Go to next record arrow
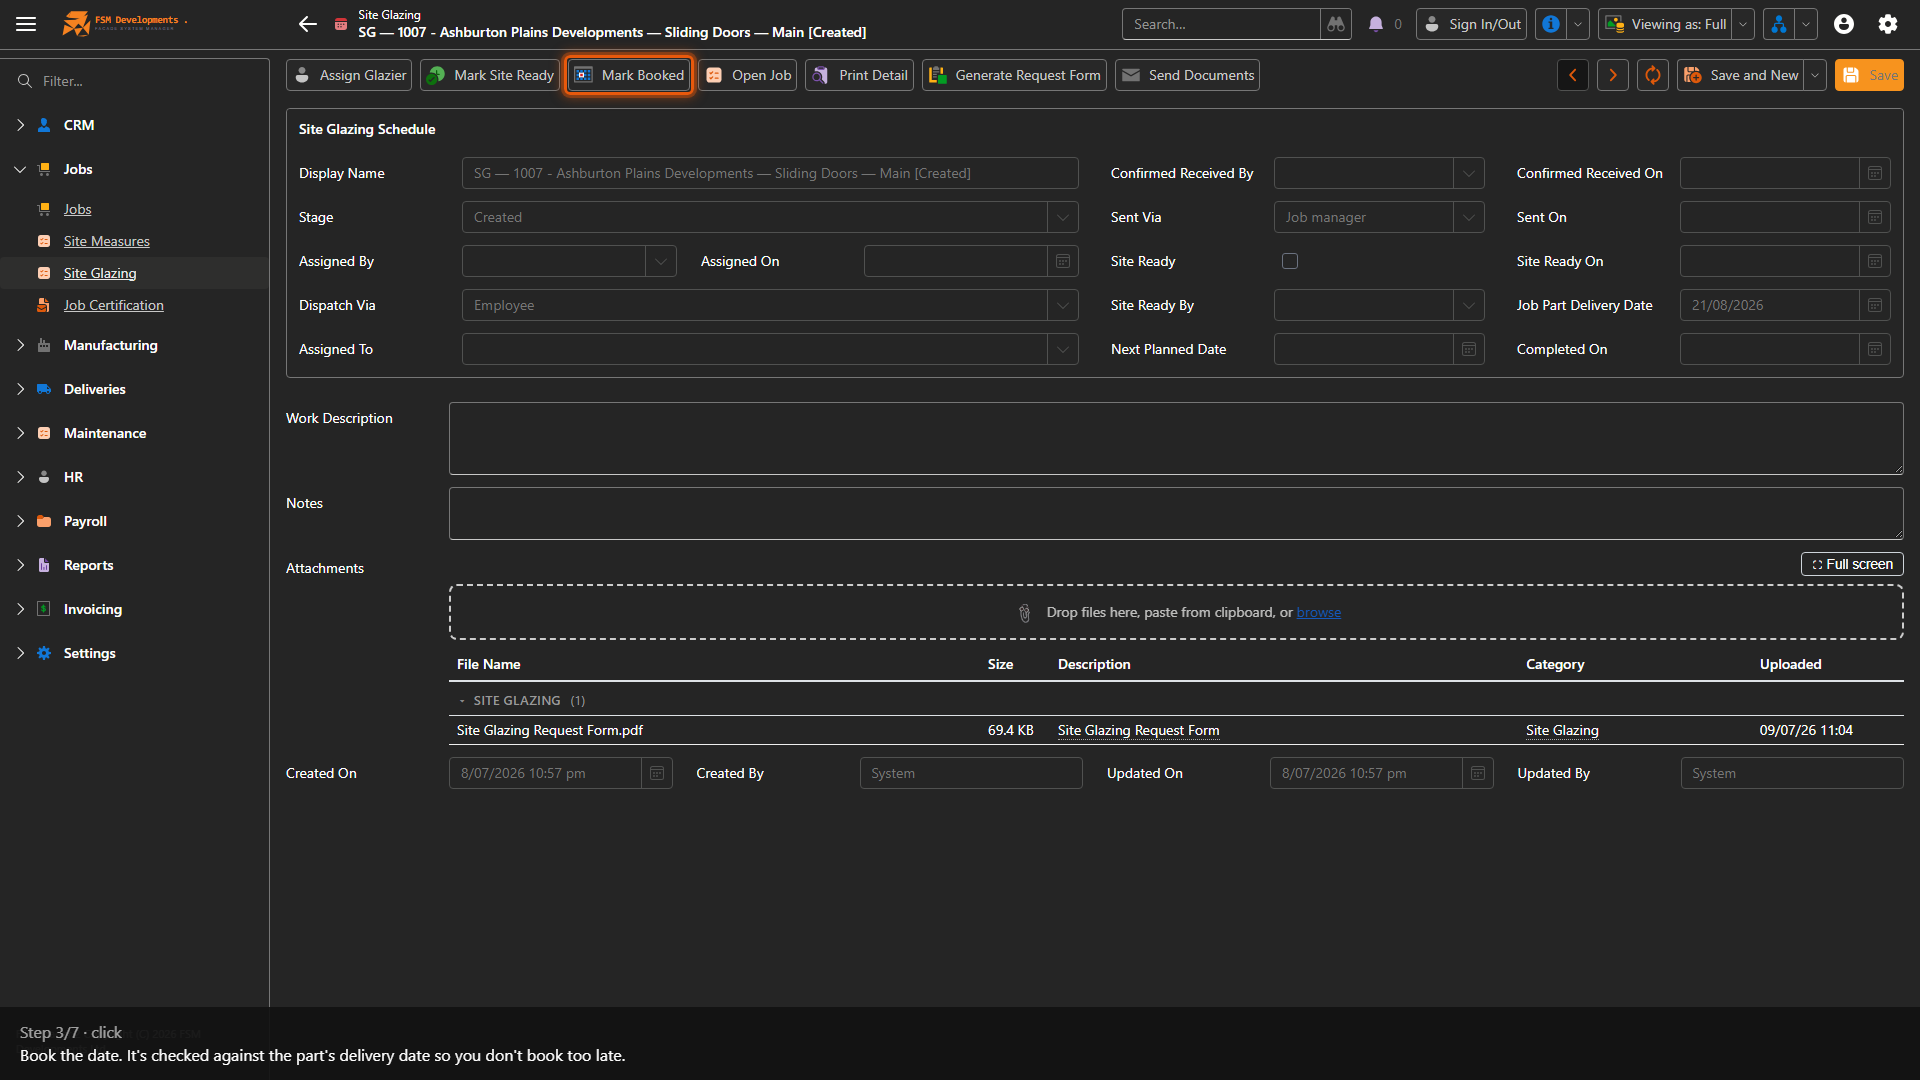The width and height of the screenshot is (1920, 1080). 1613,75
